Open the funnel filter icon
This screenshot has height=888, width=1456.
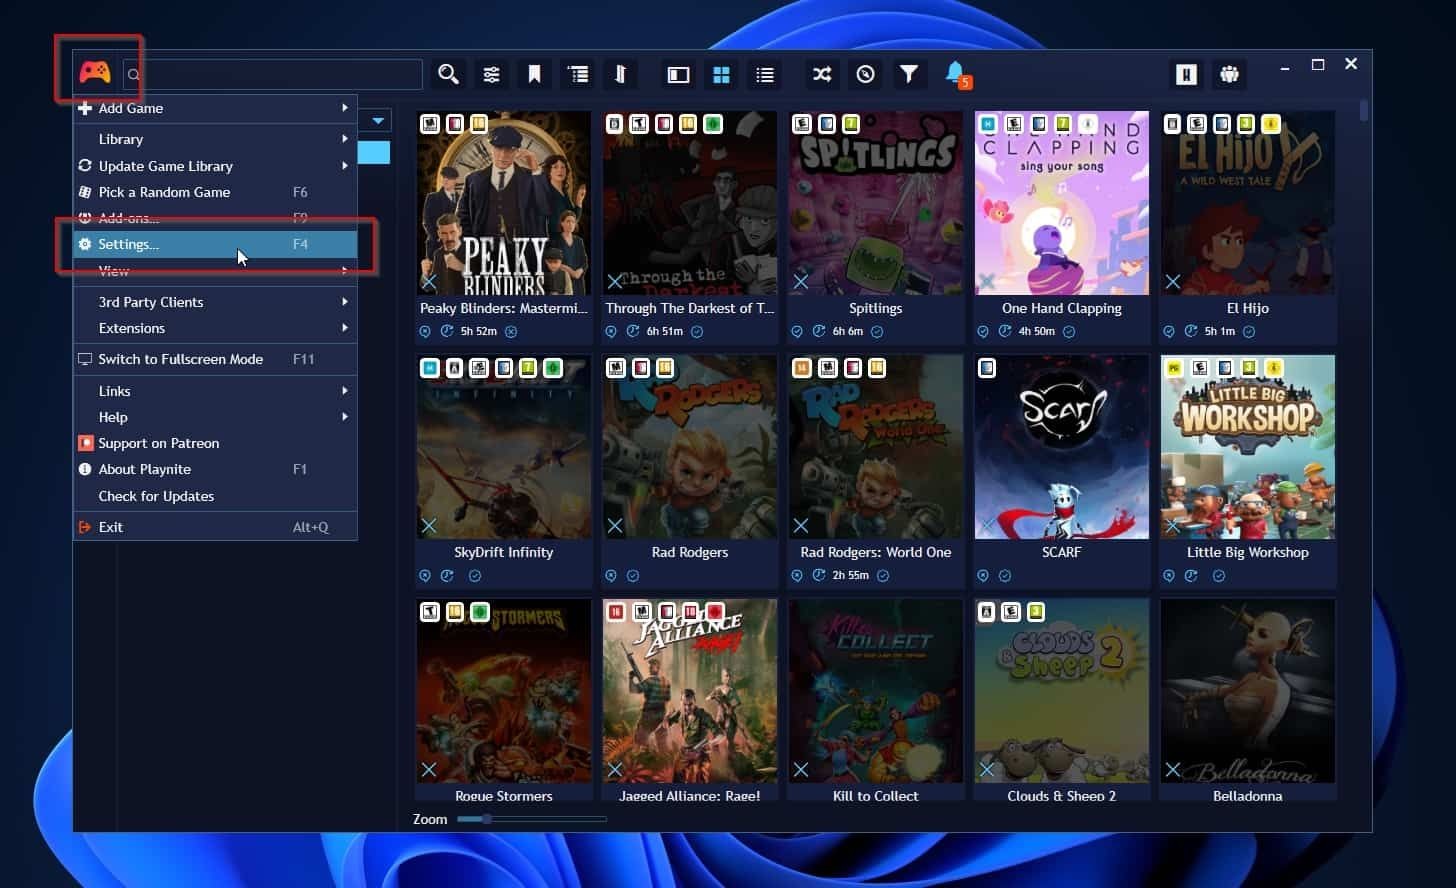click(908, 74)
